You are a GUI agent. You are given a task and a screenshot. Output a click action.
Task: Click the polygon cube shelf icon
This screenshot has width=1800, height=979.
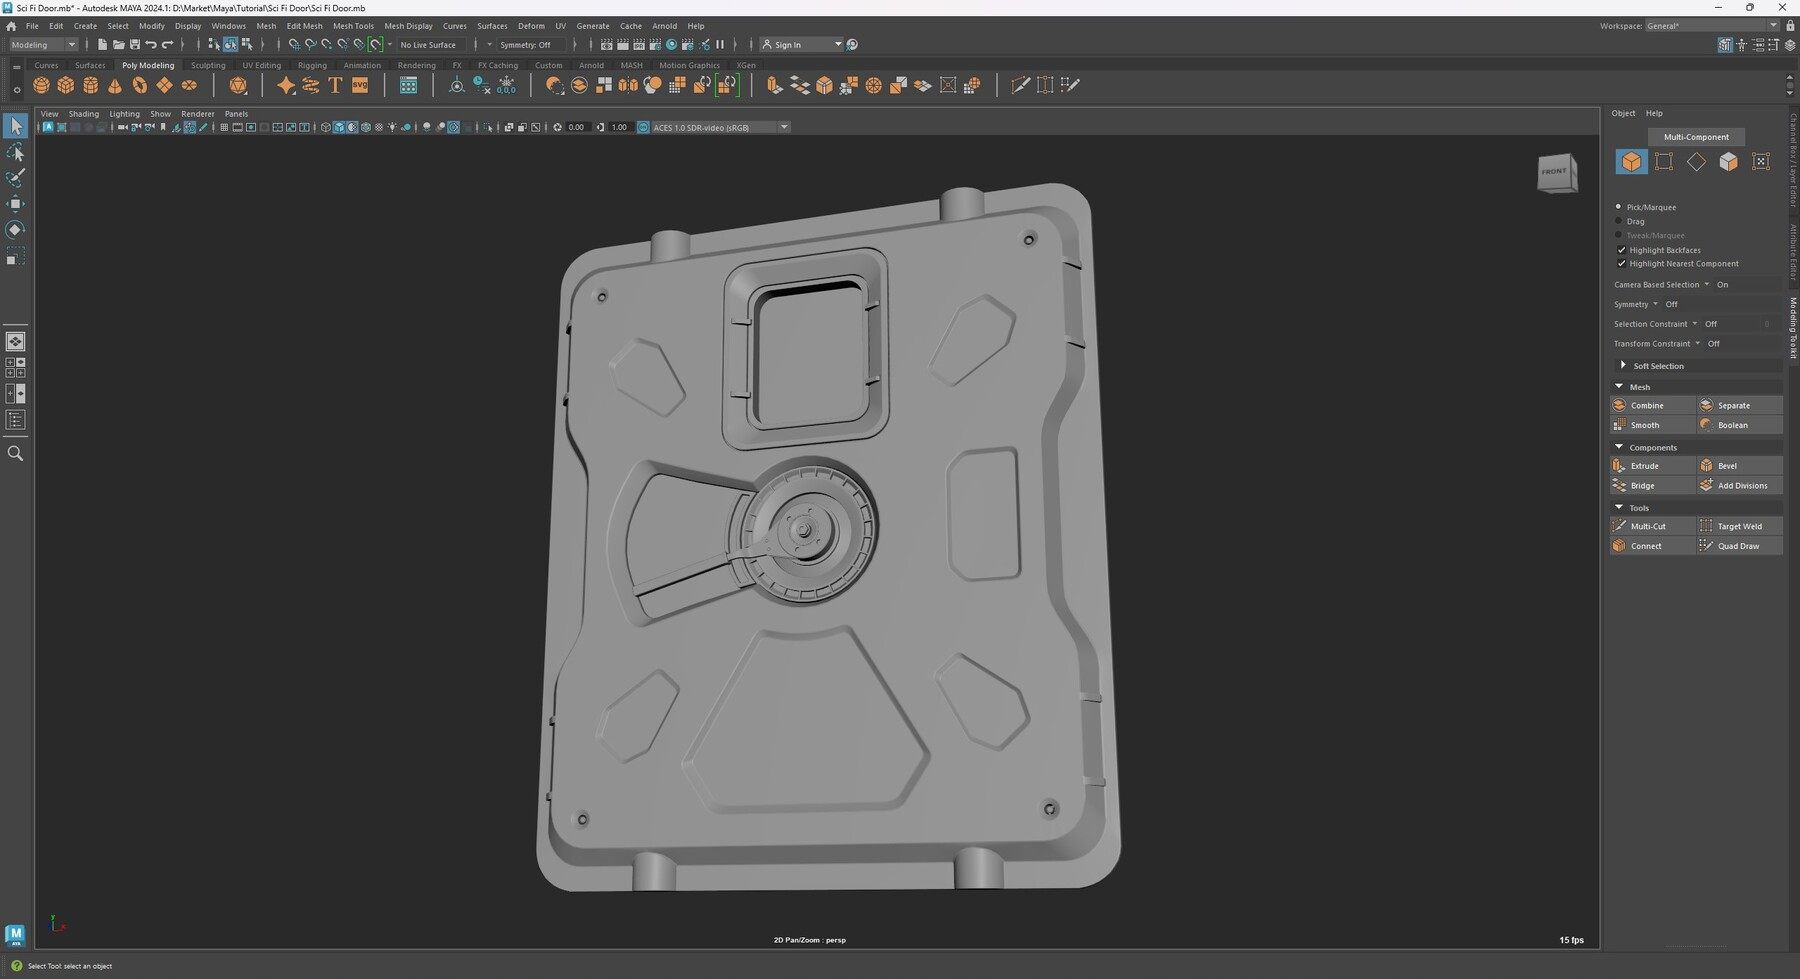[66, 86]
